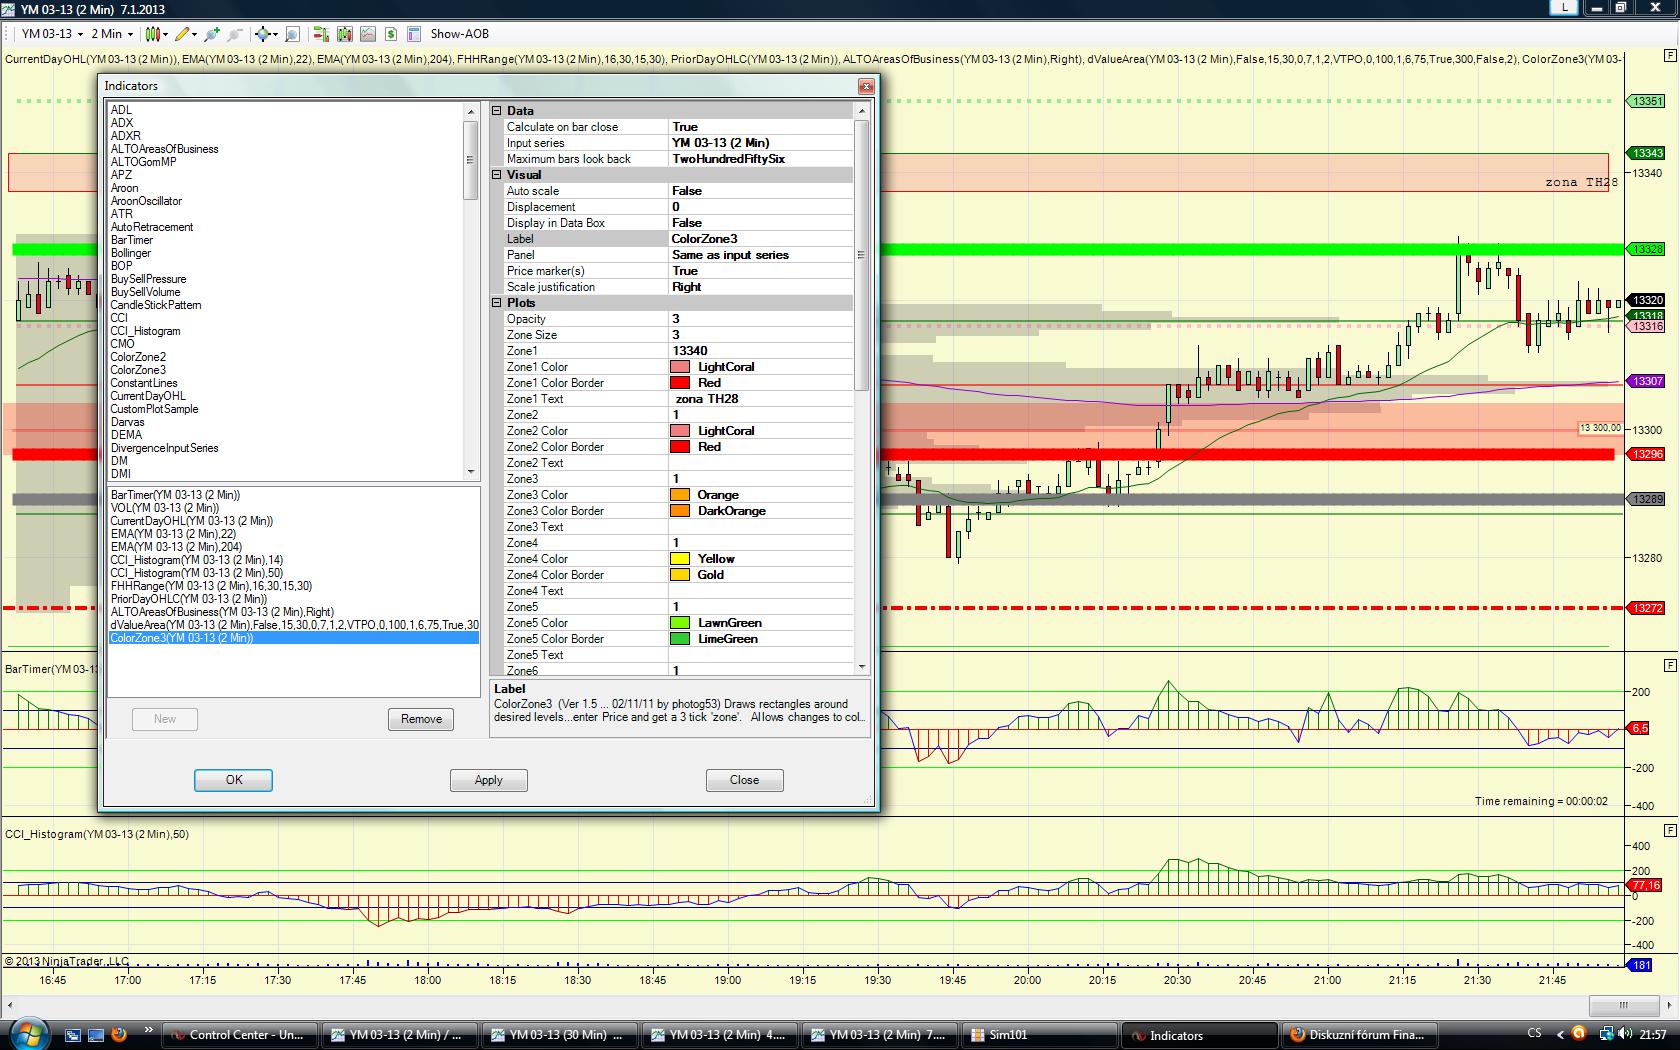The image size is (1680, 1050).
Task: Collapse the Plots property section
Action: coord(497,303)
